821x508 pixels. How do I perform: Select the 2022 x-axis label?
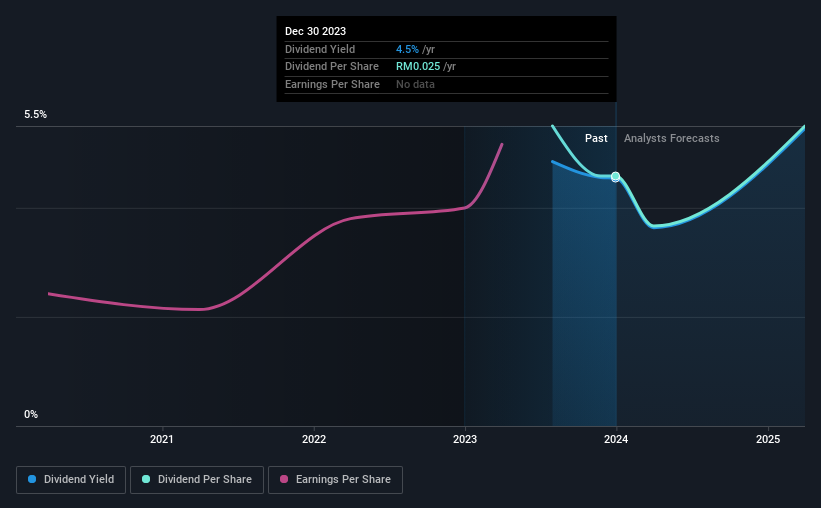pos(314,439)
